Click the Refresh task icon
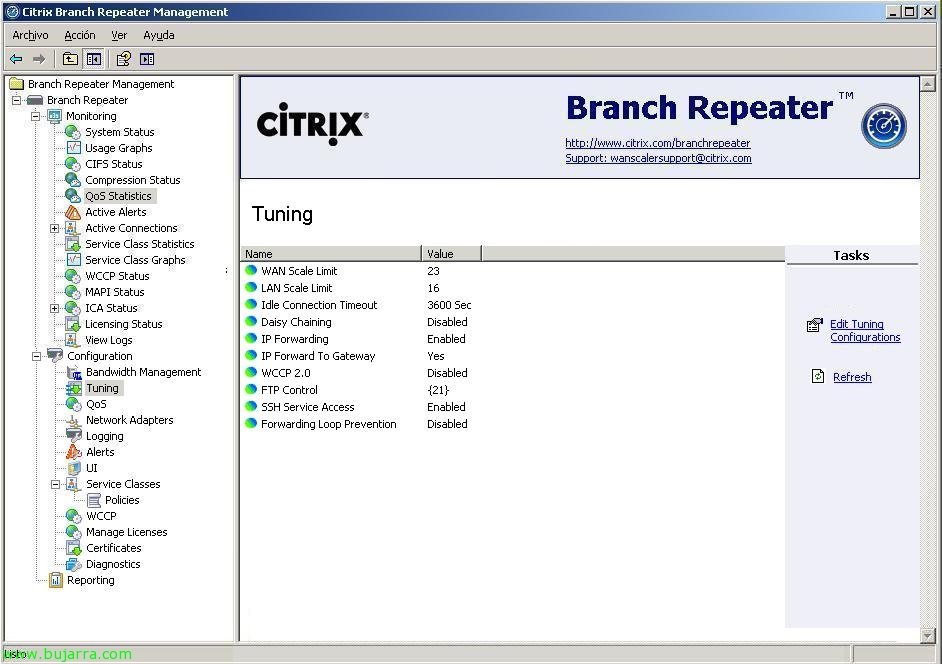The image size is (942, 664). click(x=818, y=376)
